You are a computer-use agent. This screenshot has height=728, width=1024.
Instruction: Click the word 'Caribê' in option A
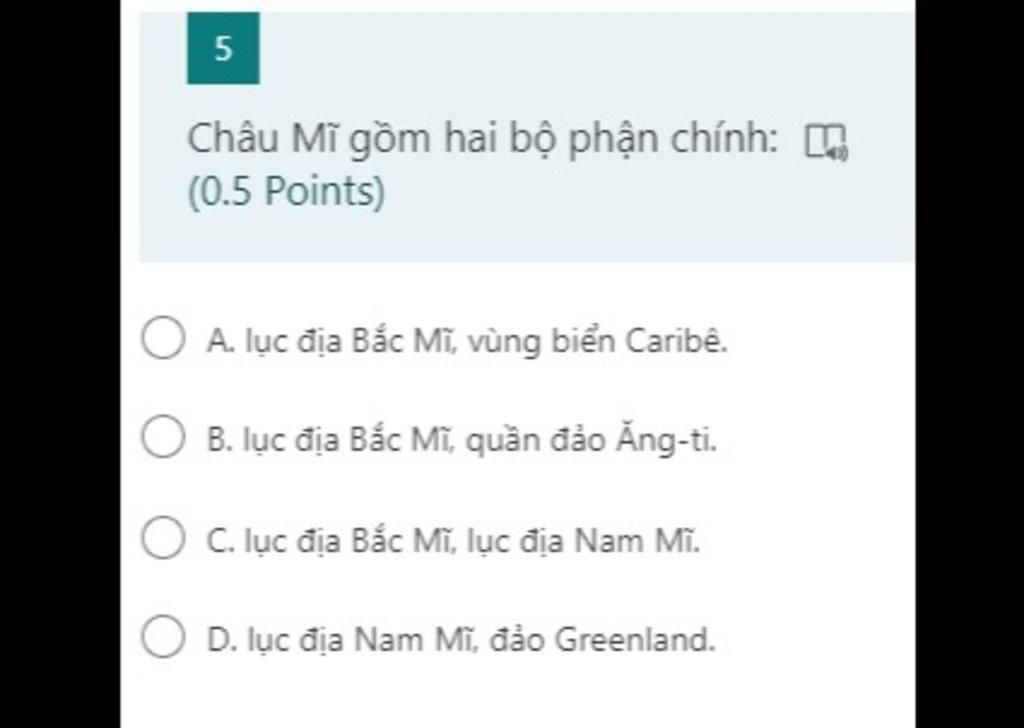click(x=676, y=340)
